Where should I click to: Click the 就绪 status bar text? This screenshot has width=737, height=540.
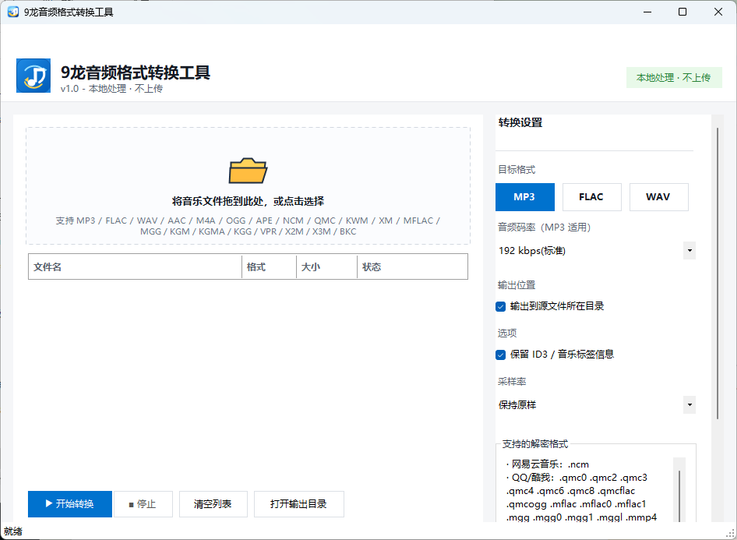[13, 532]
